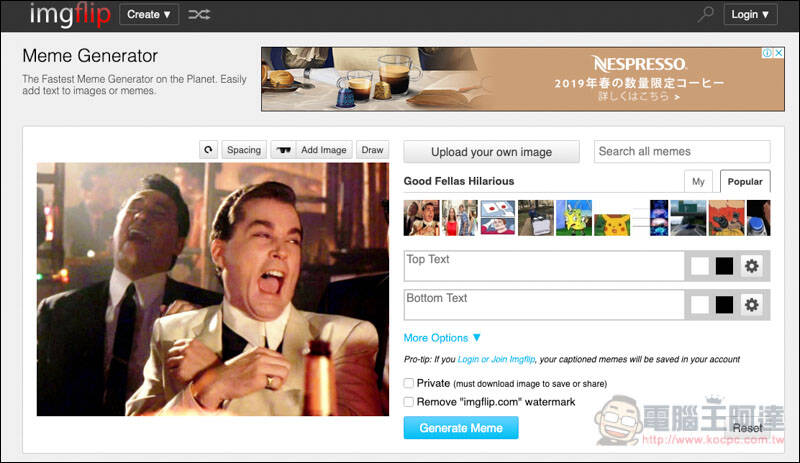Click the shuffle random meme icon
This screenshot has width=800, height=463.
(x=199, y=14)
